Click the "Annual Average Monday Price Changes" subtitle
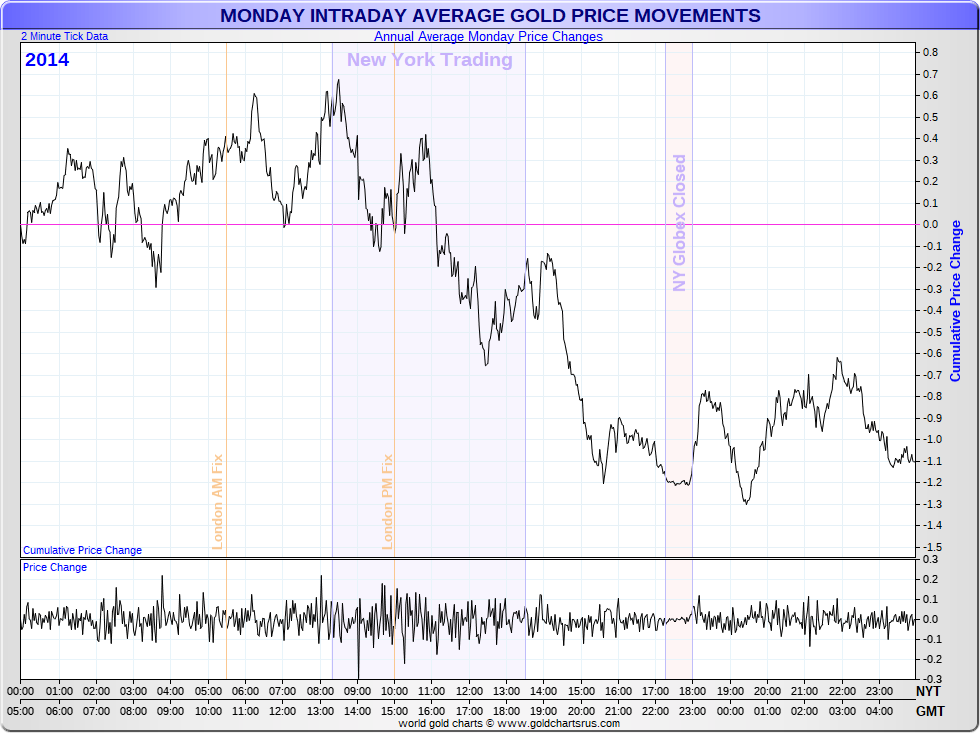This screenshot has width=980, height=733. point(488,36)
